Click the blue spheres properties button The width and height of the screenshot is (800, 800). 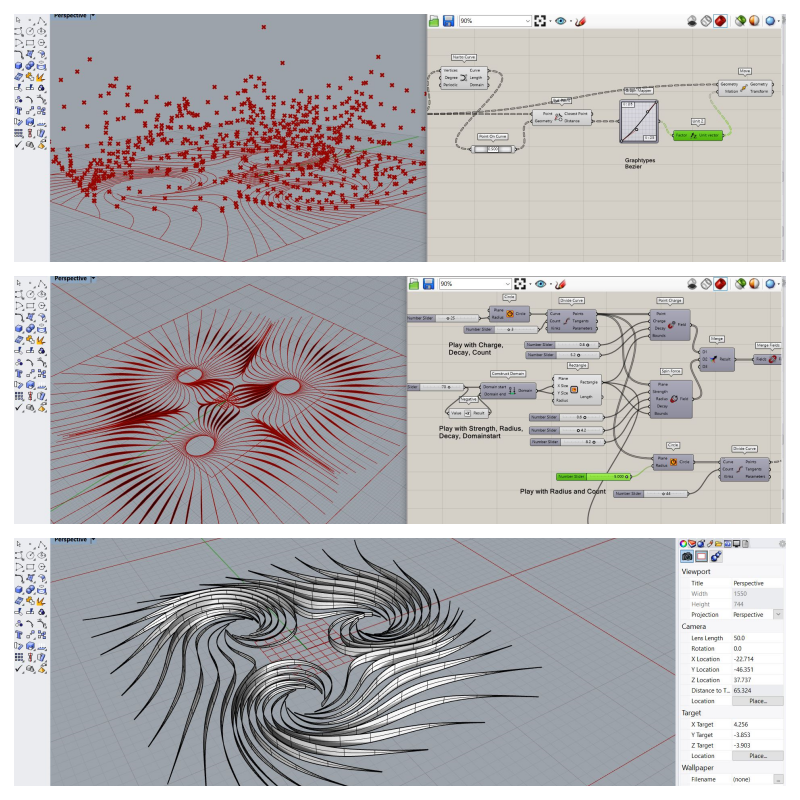pos(716,557)
